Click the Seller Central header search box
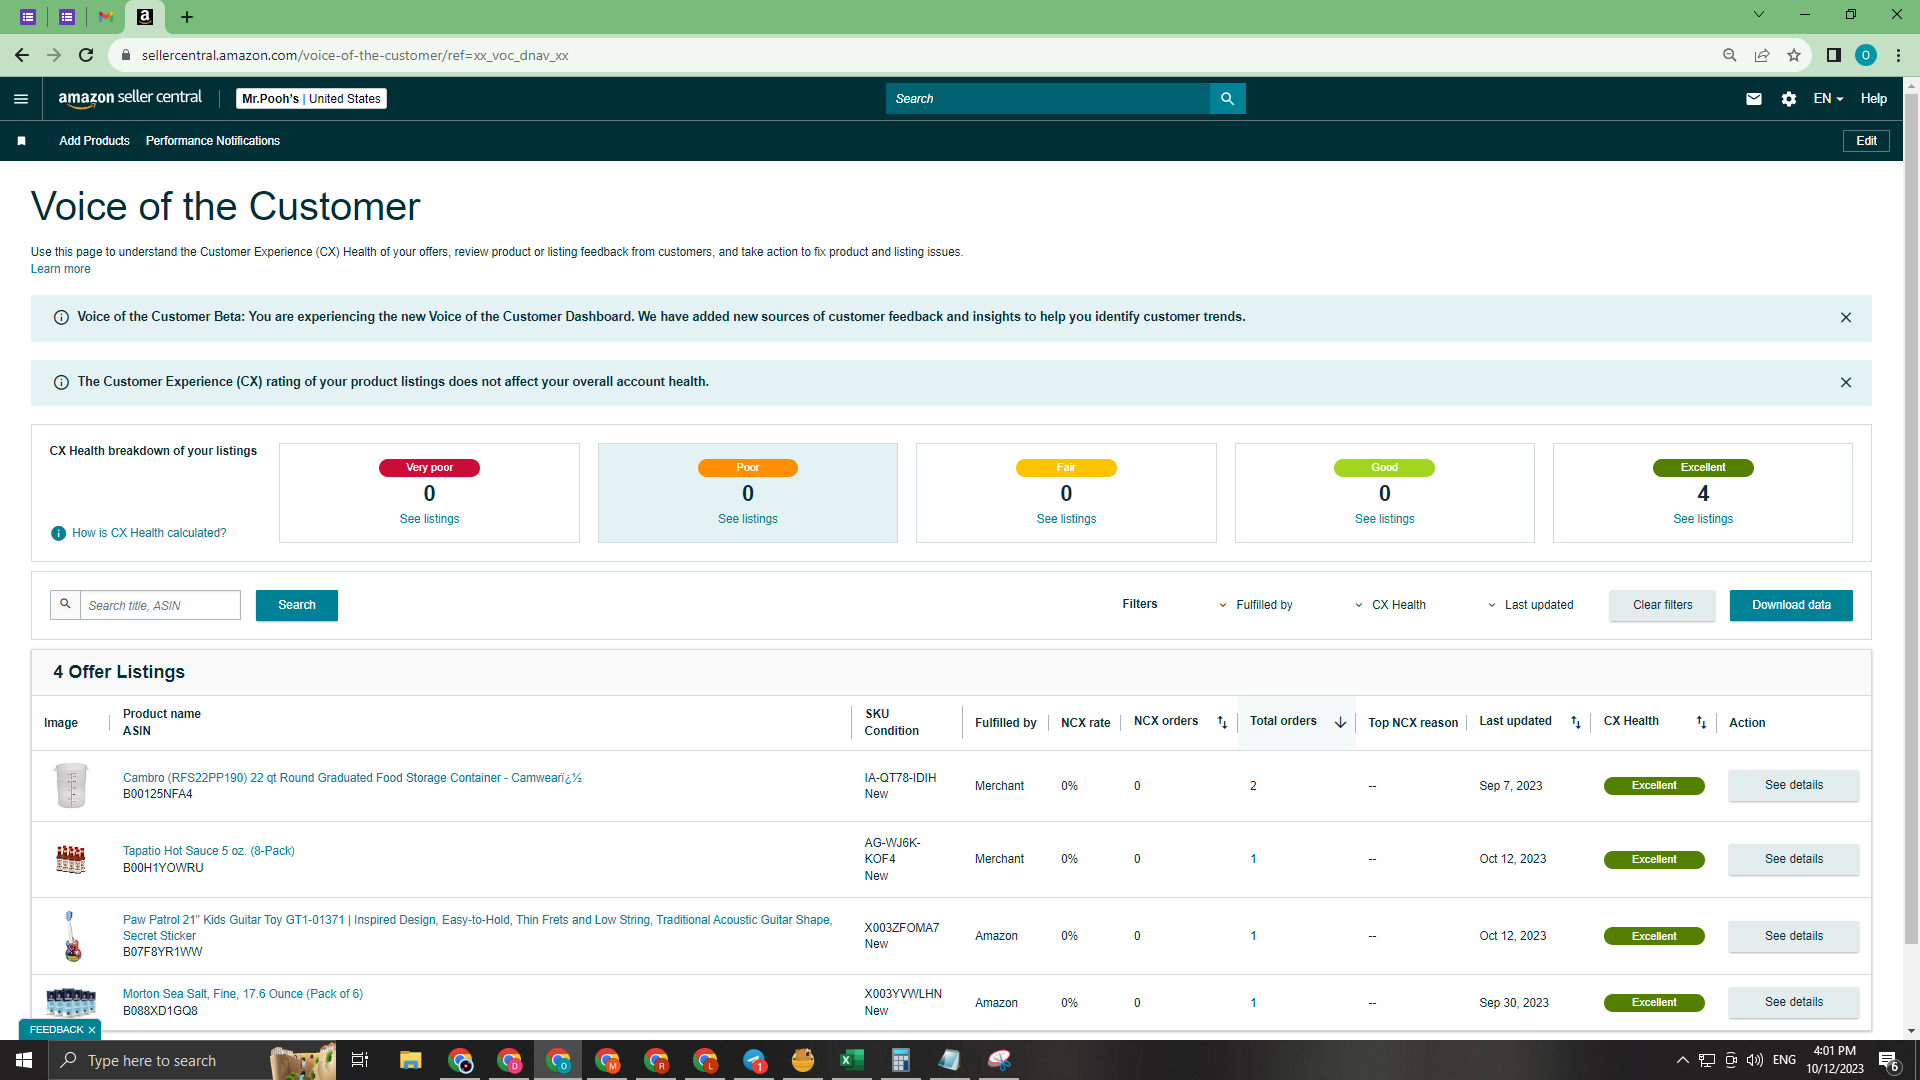 click(x=1048, y=99)
